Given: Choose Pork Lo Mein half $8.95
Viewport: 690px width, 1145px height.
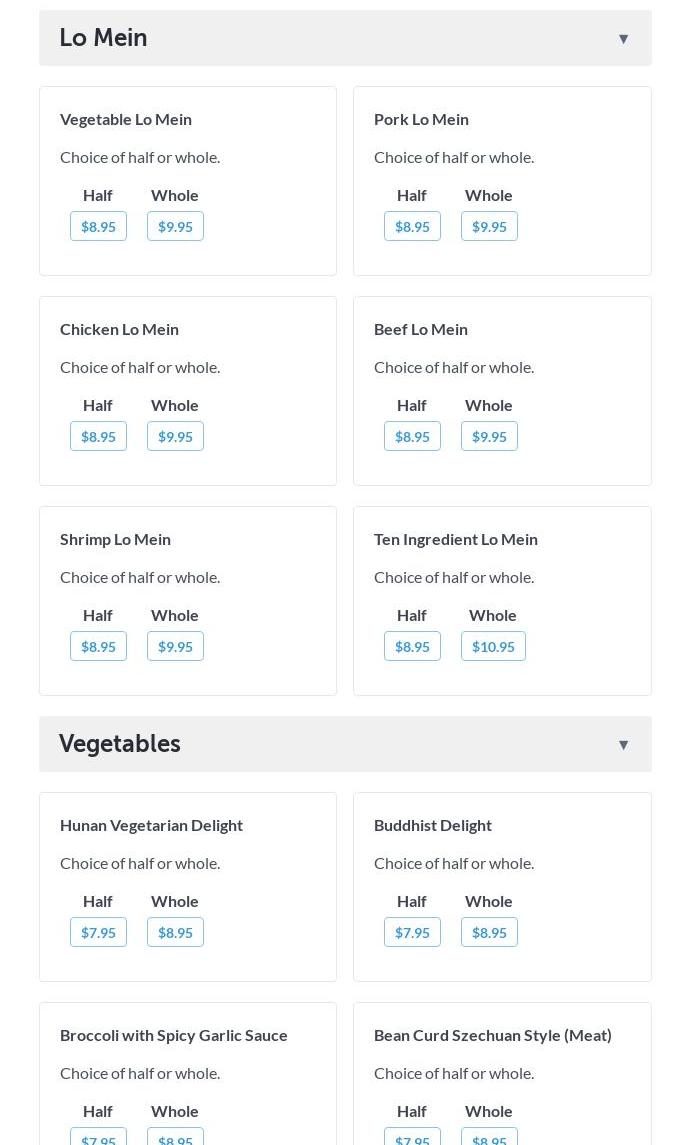Looking at the screenshot, I should (x=412, y=227).
